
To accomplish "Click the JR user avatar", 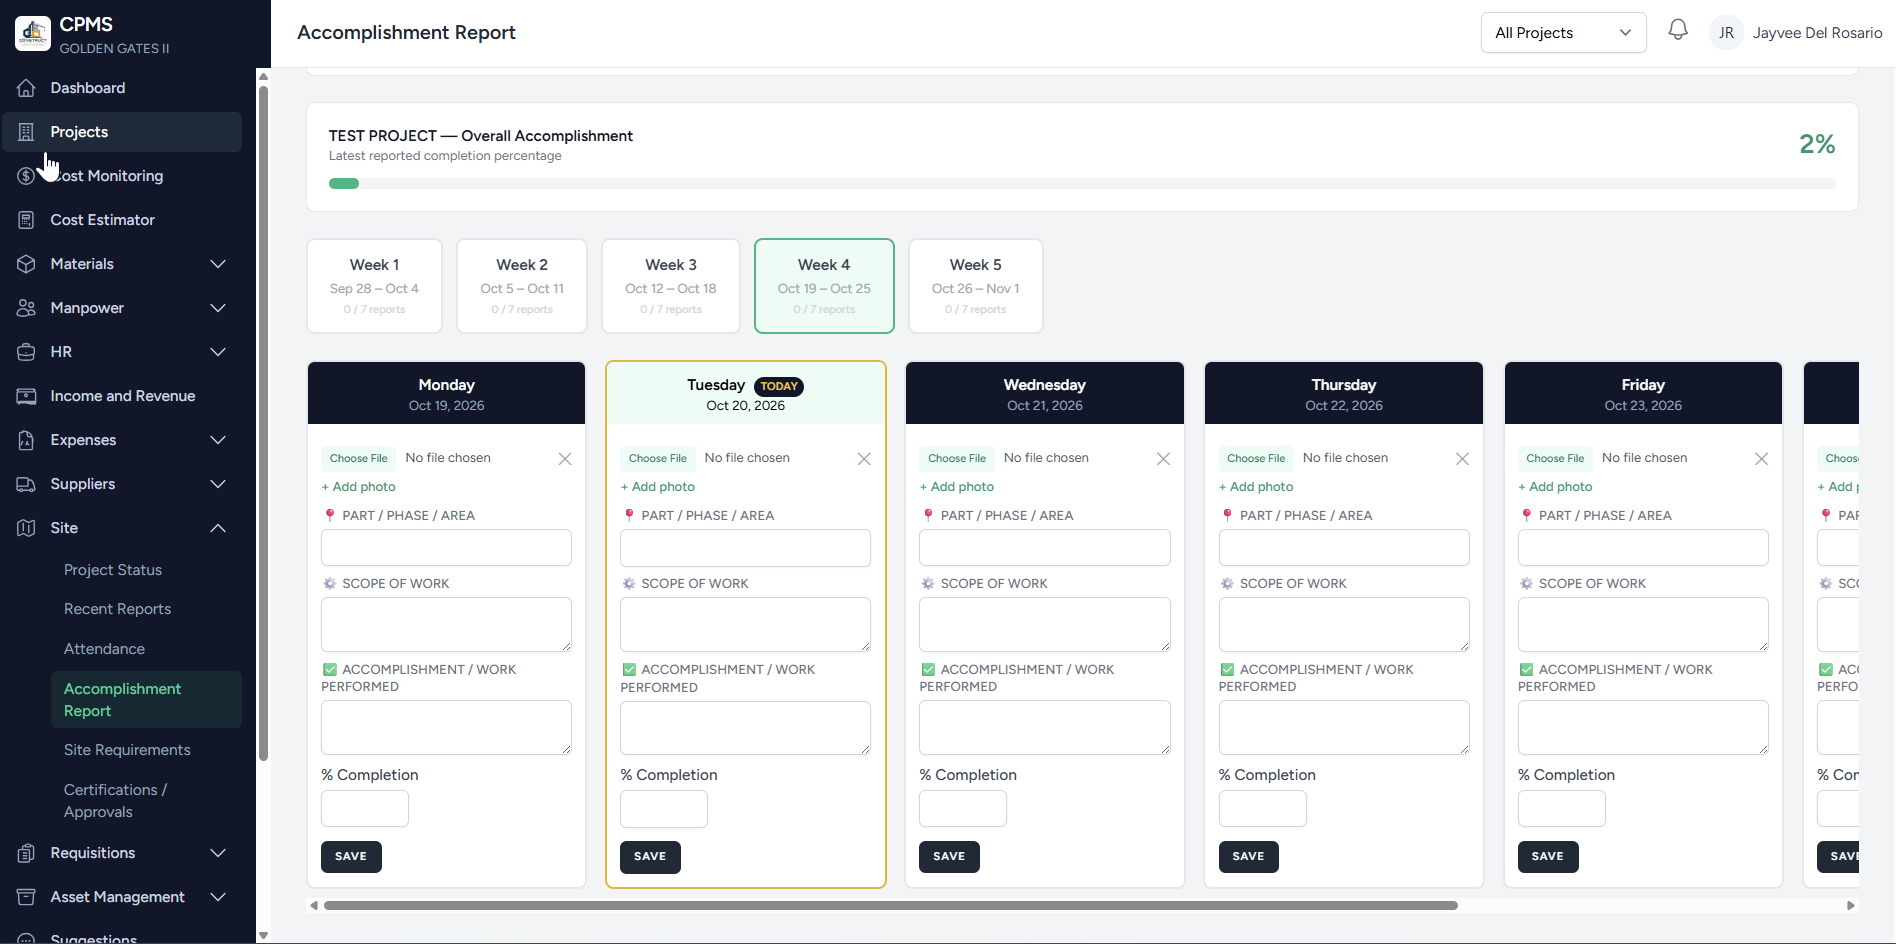I will tap(1726, 33).
